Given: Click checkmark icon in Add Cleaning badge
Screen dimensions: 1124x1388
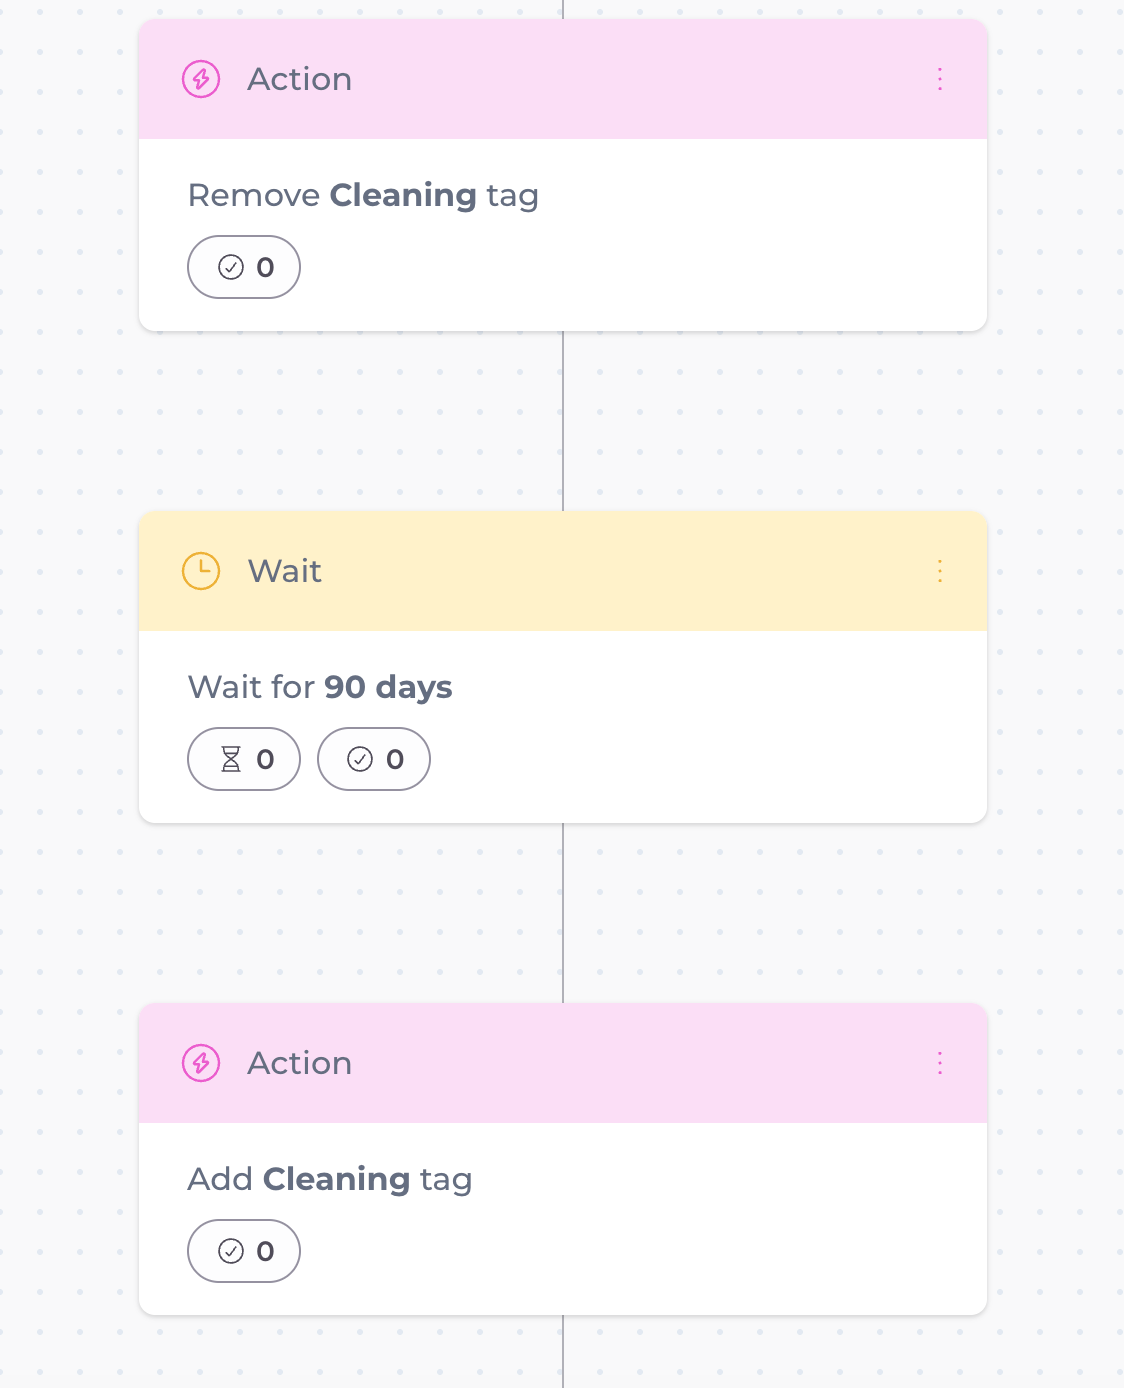Looking at the screenshot, I should point(231,1251).
